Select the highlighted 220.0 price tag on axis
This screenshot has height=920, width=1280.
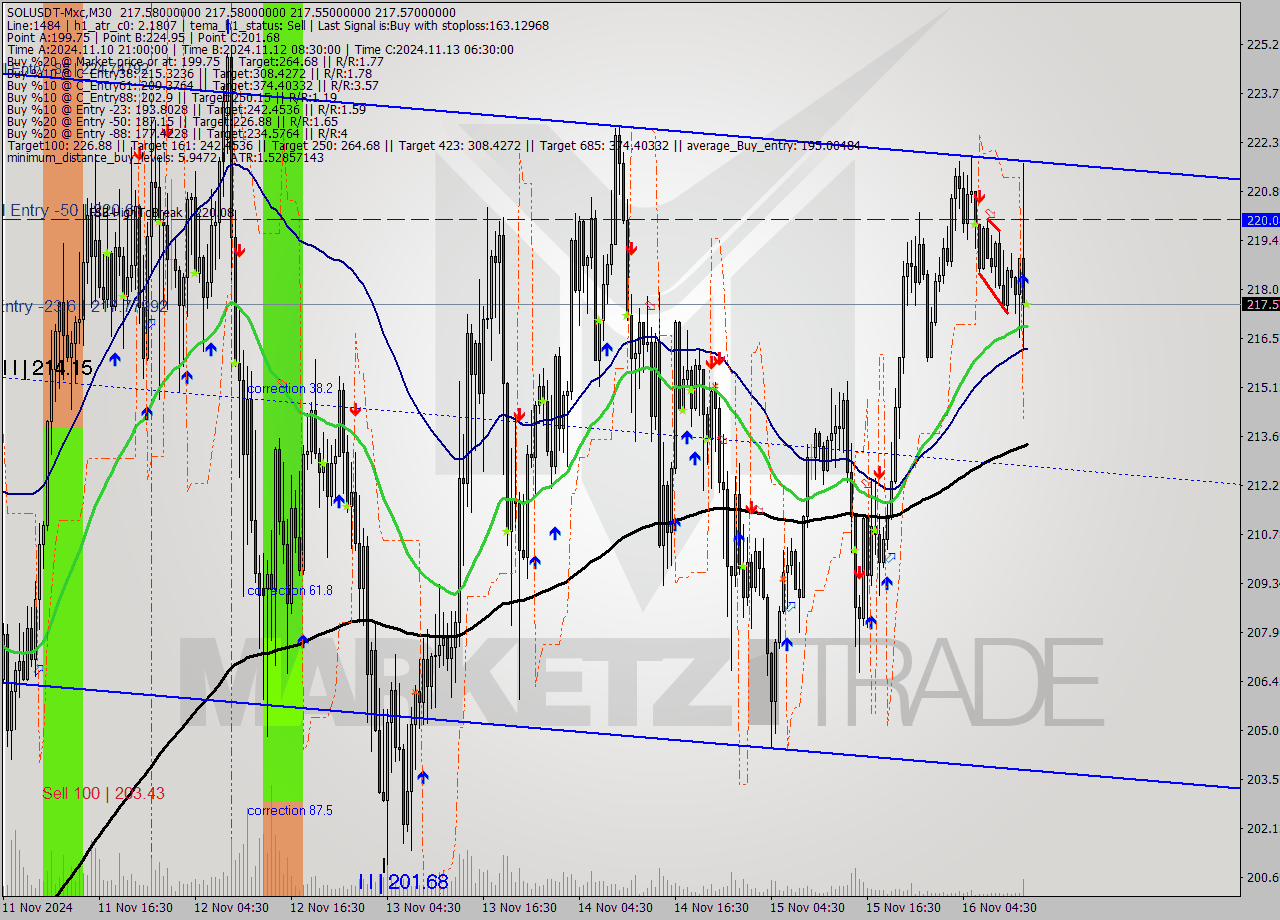tap(1260, 220)
